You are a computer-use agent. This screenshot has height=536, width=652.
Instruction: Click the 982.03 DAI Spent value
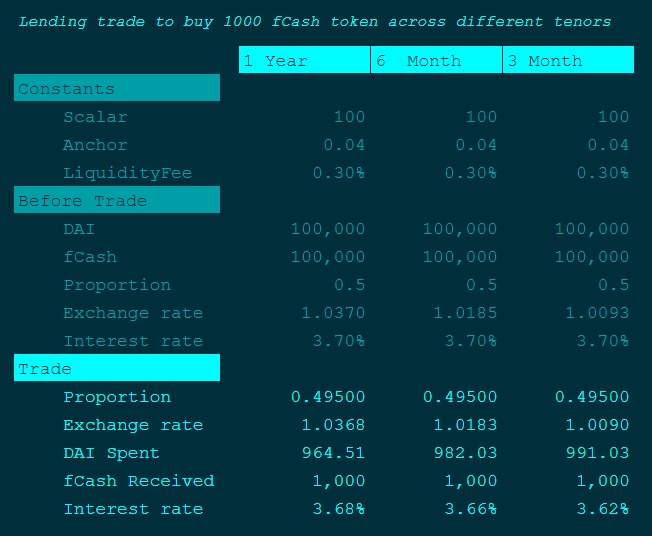pyautogui.click(x=465, y=453)
